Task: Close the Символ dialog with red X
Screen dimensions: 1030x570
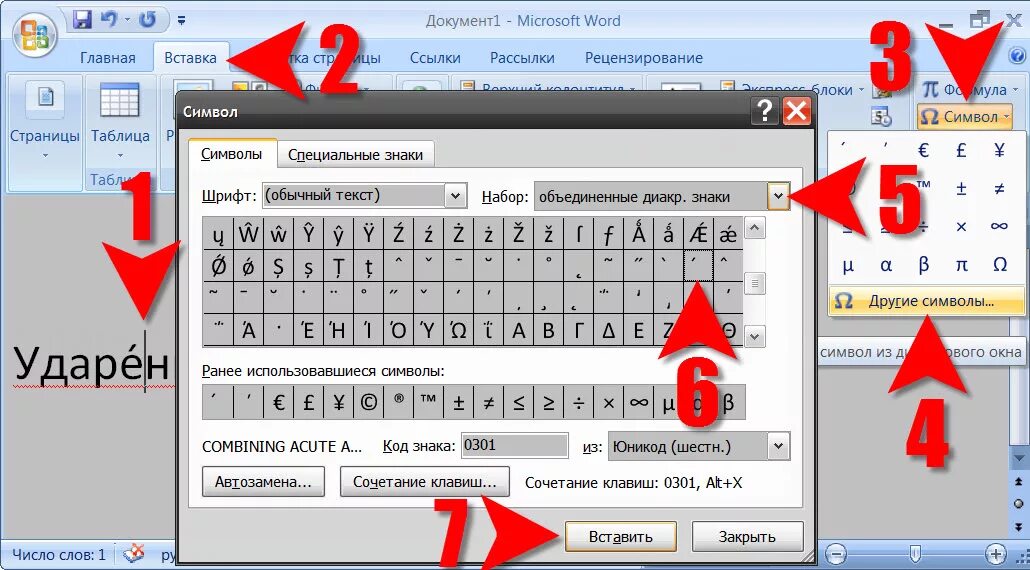Action: click(797, 112)
